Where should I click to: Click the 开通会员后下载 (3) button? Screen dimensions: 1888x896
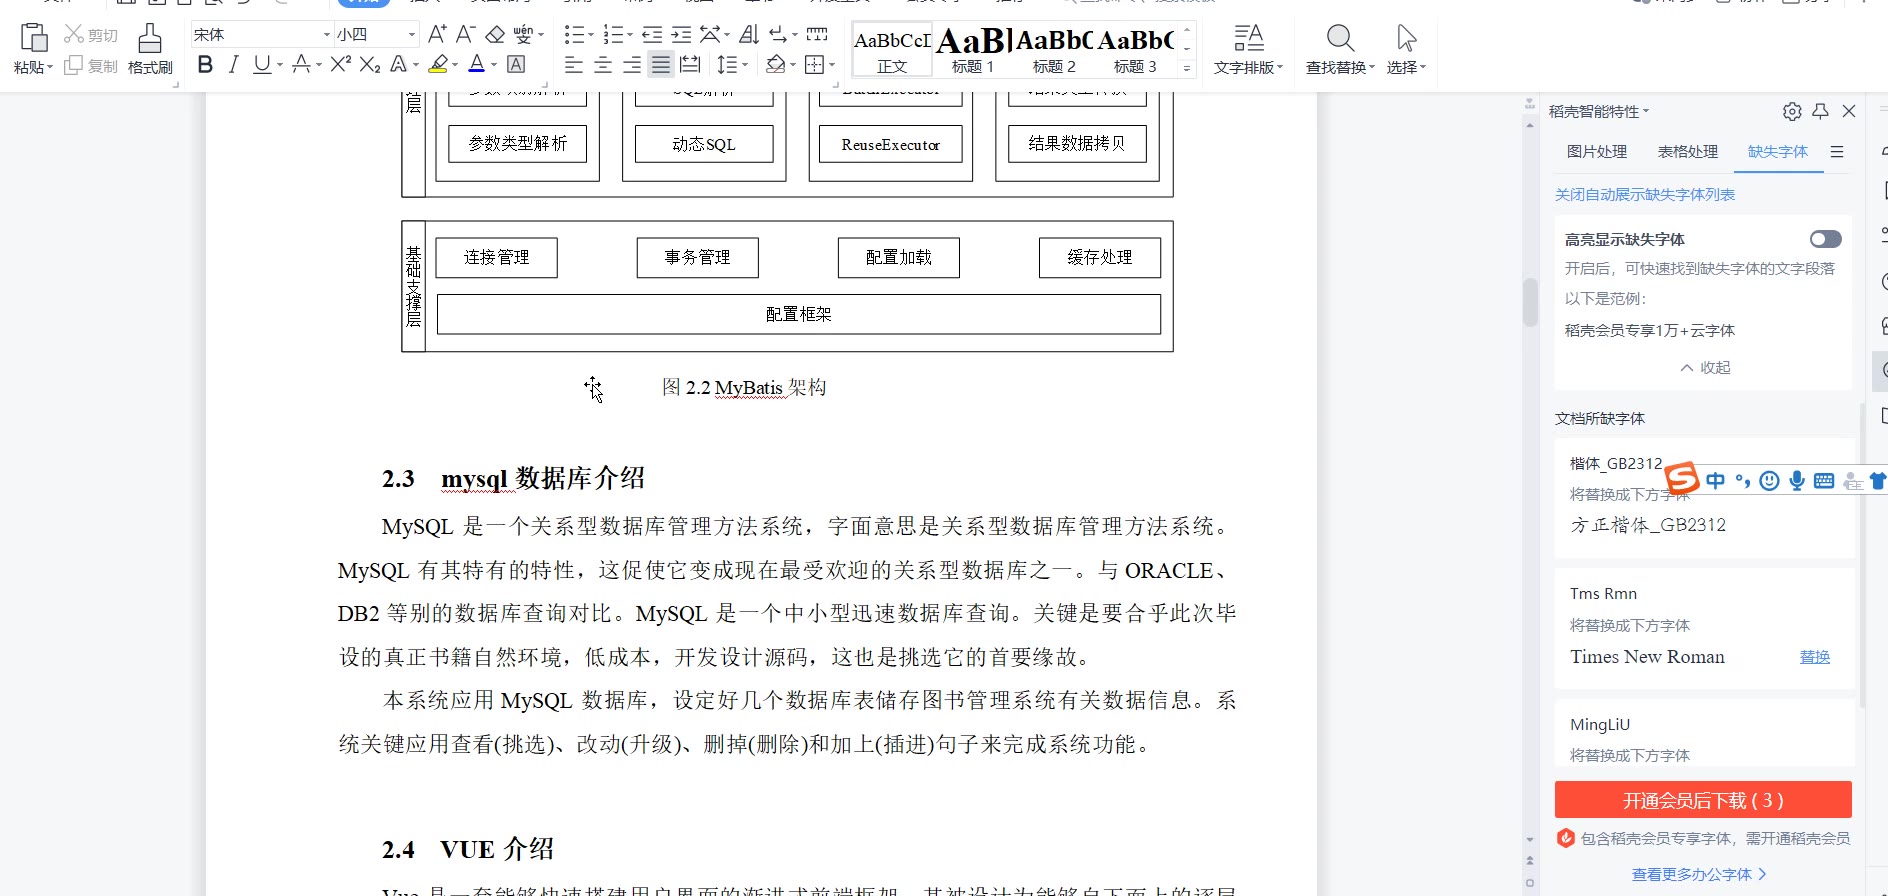coord(1703,800)
